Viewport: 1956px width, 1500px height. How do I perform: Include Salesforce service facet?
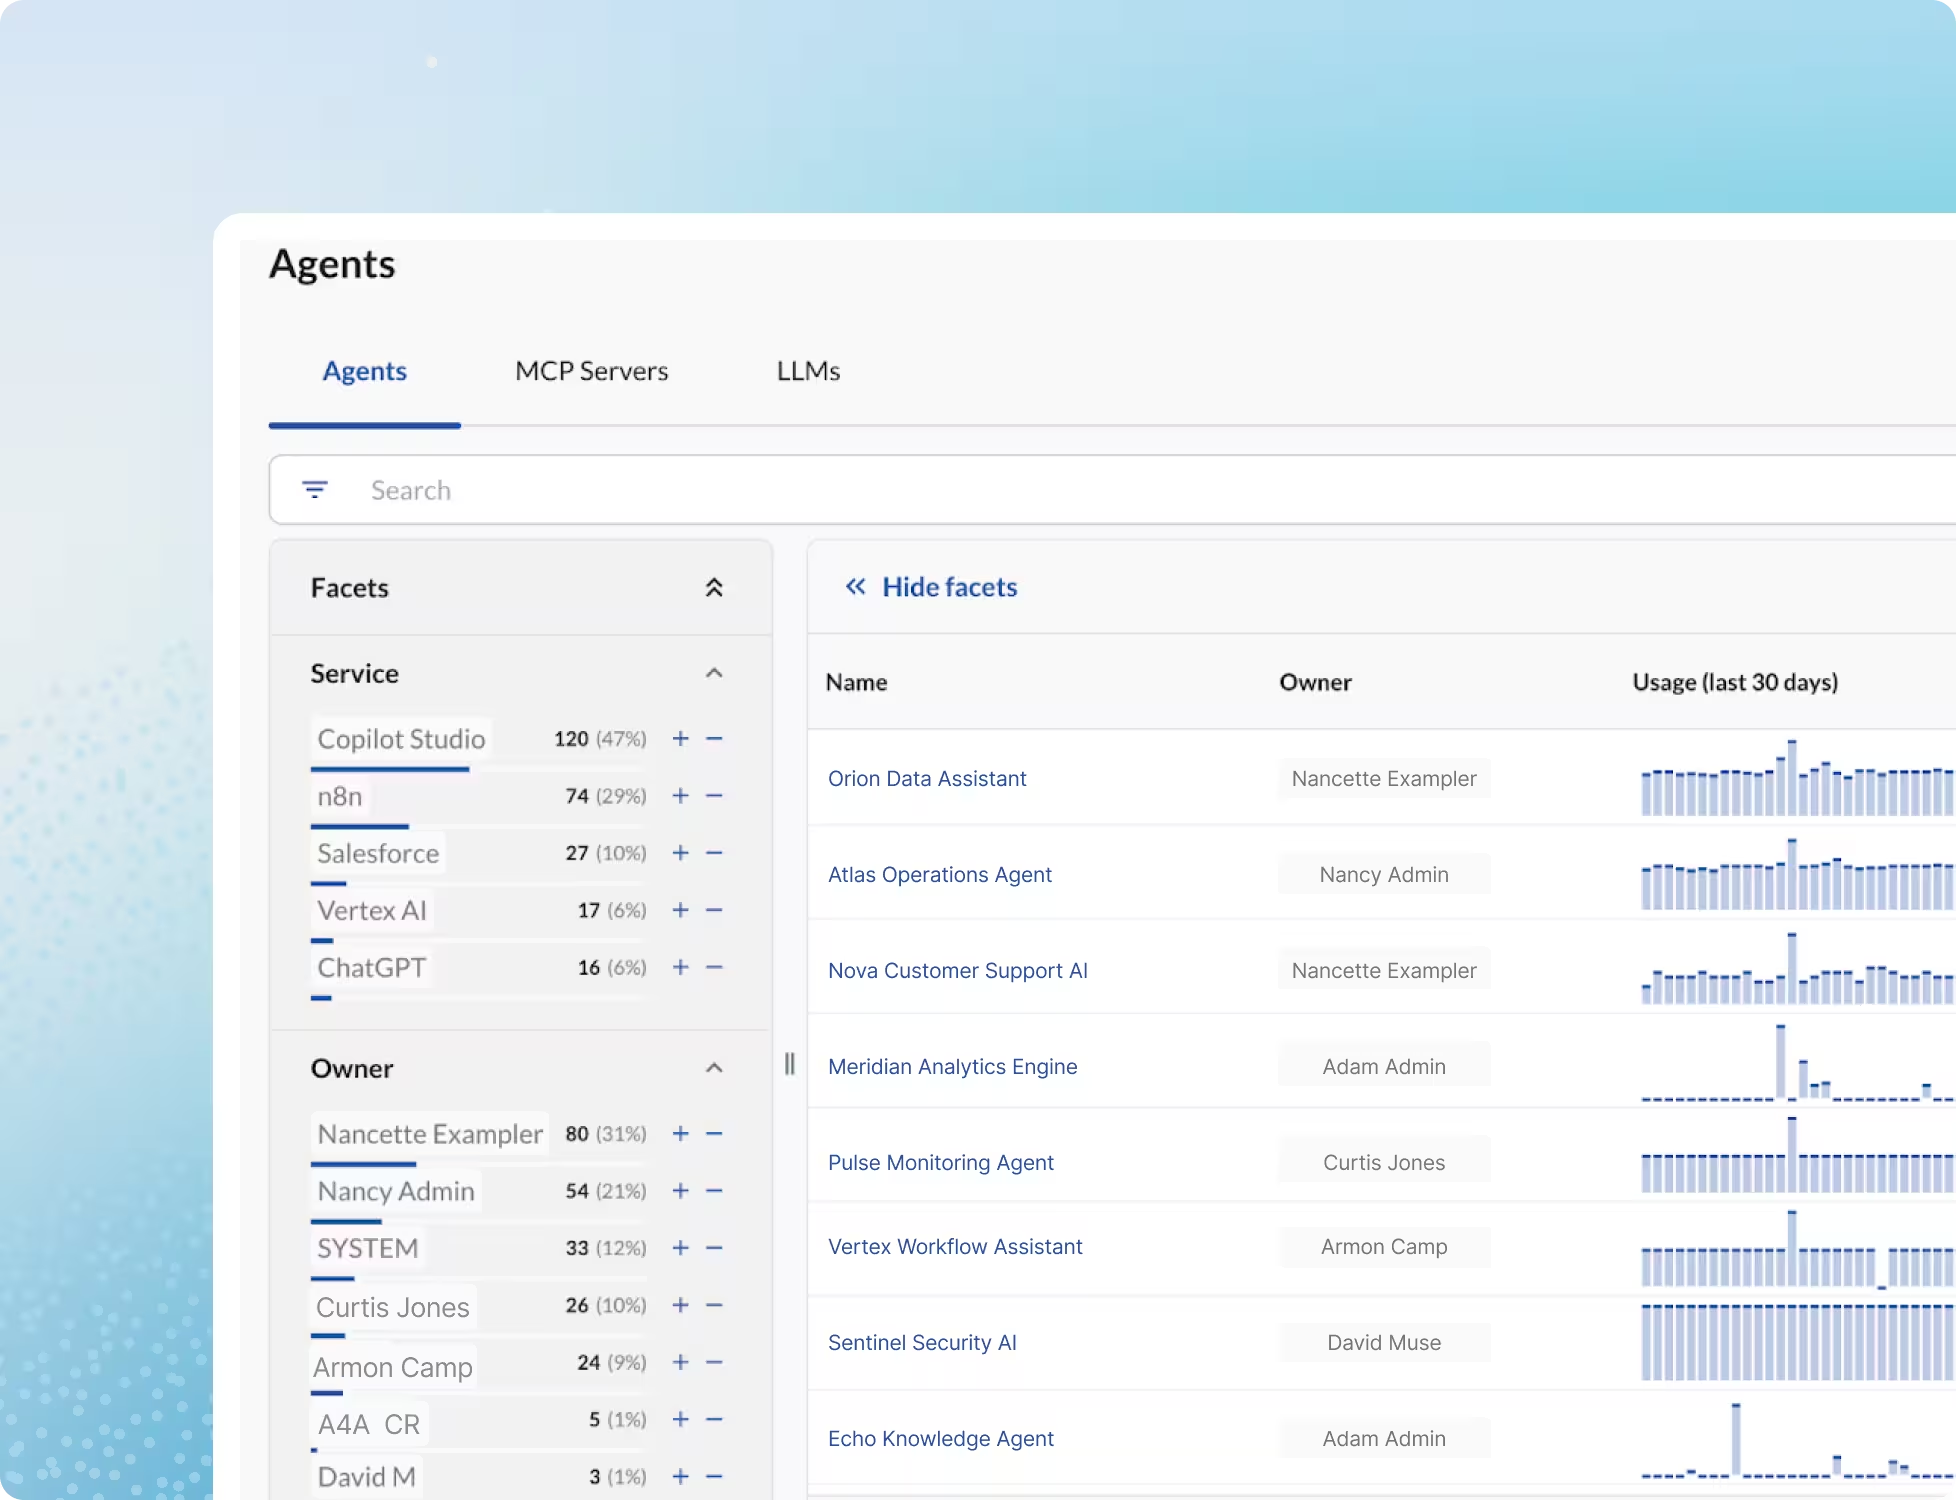click(681, 853)
